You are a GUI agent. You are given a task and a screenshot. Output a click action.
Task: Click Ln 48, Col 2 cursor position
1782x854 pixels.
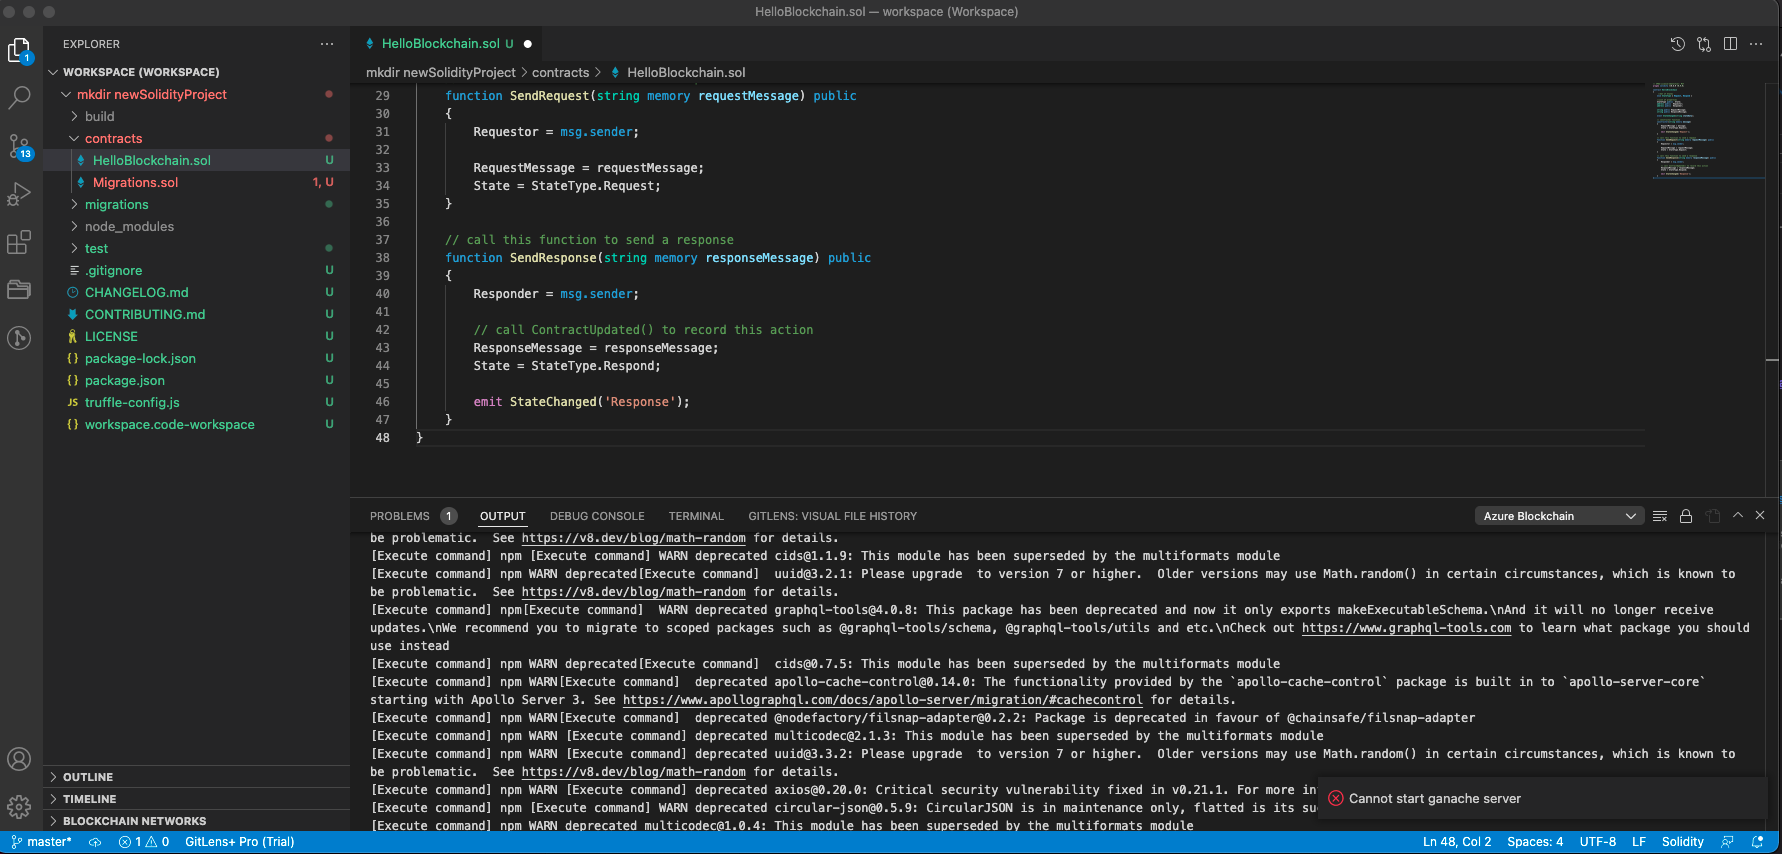click(x=1457, y=842)
